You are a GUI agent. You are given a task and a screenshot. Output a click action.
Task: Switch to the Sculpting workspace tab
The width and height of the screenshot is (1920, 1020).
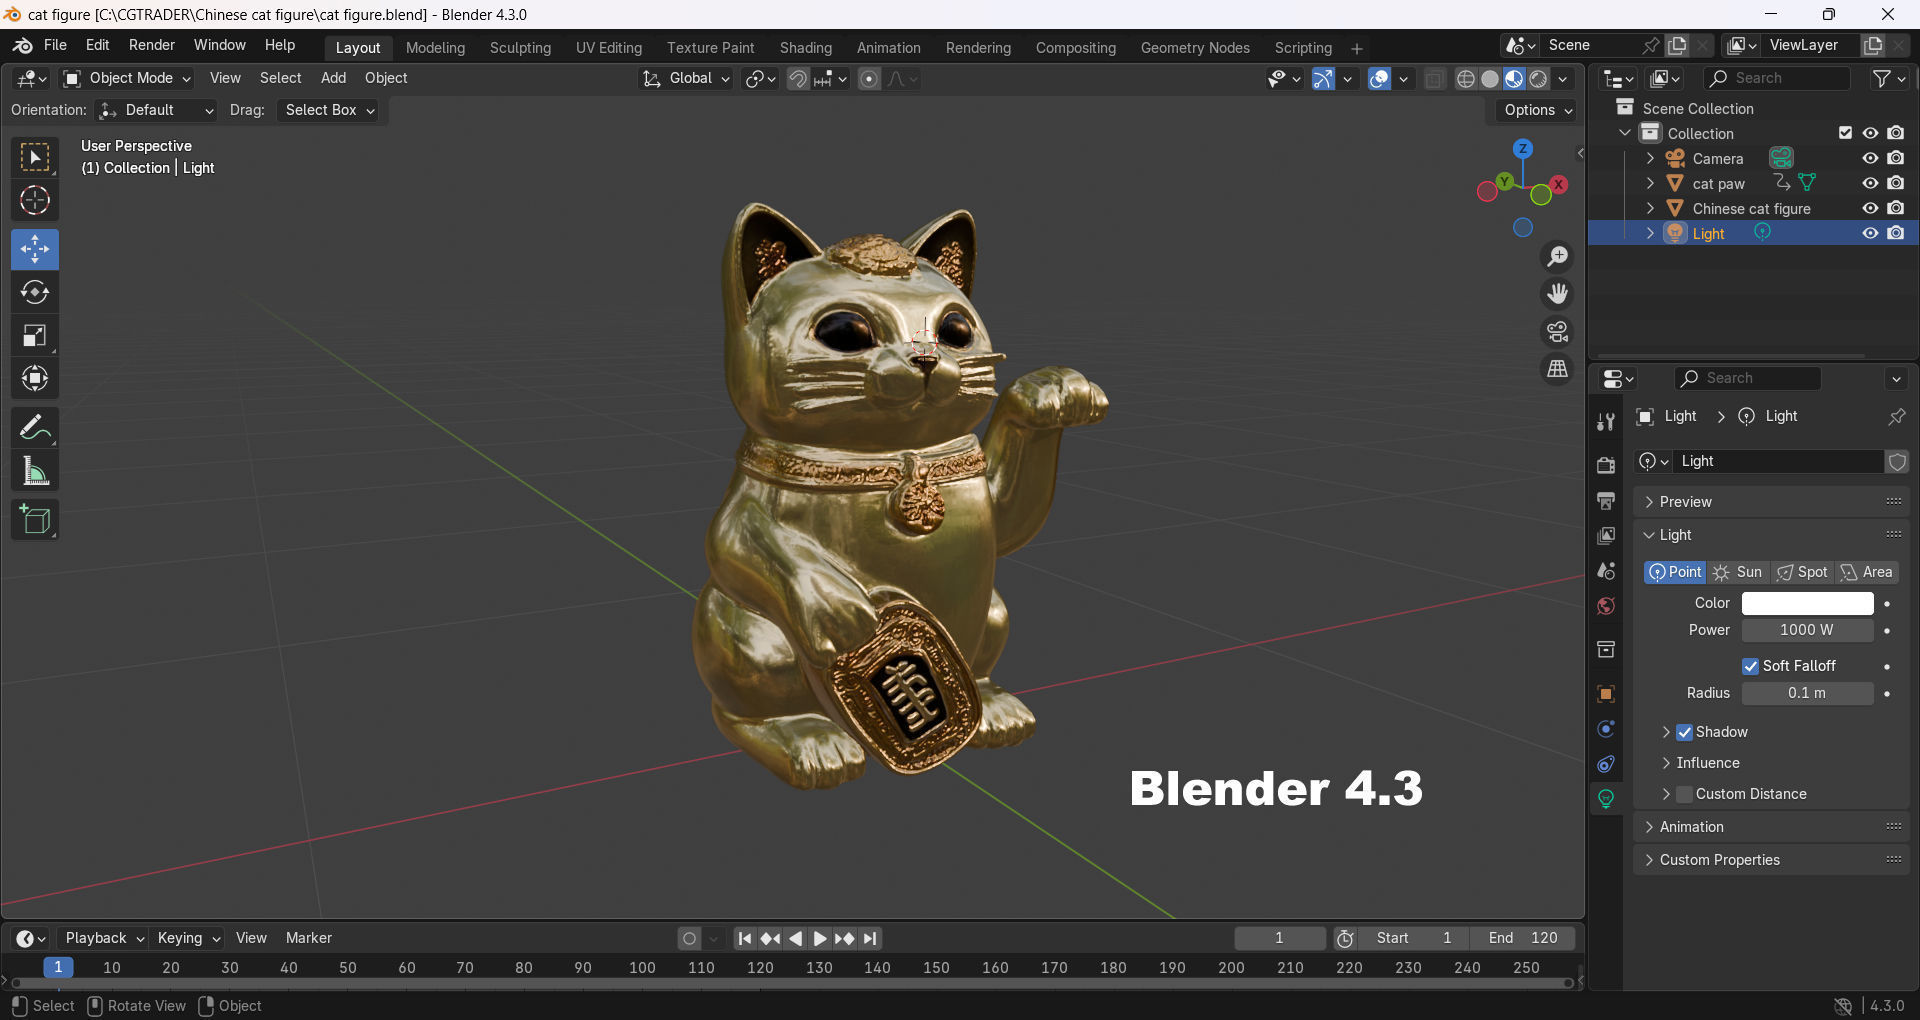pyautogui.click(x=520, y=48)
